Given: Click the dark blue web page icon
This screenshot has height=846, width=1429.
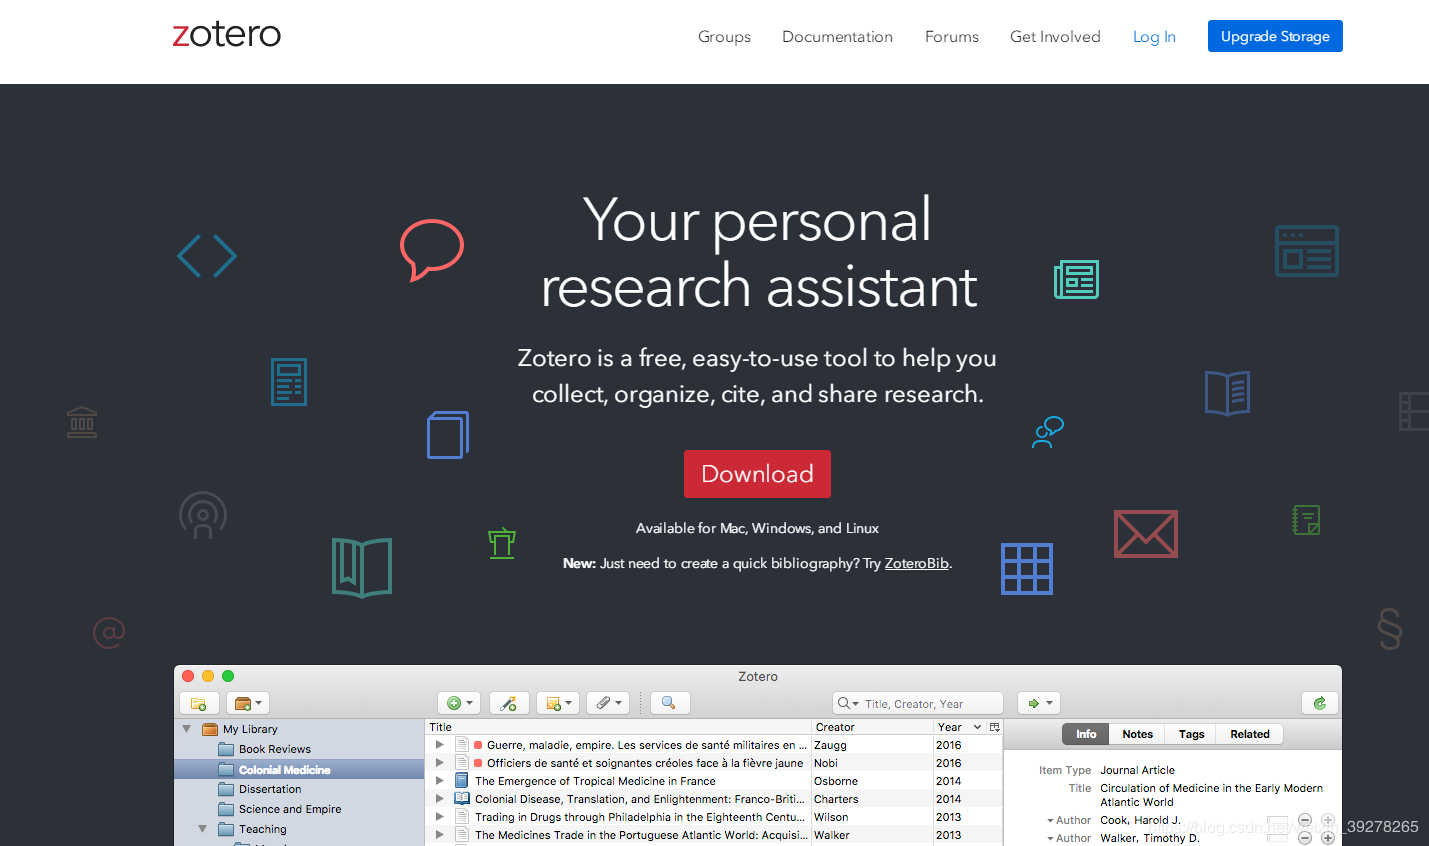Looking at the screenshot, I should tap(1307, 251).
